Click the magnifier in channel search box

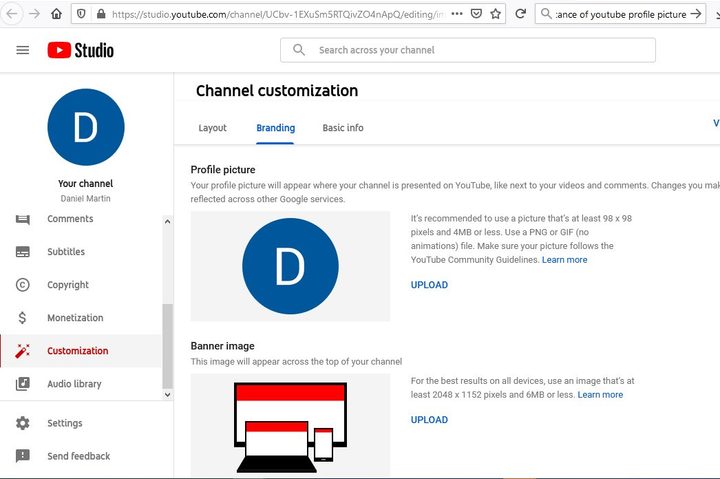tap(298, 50)
